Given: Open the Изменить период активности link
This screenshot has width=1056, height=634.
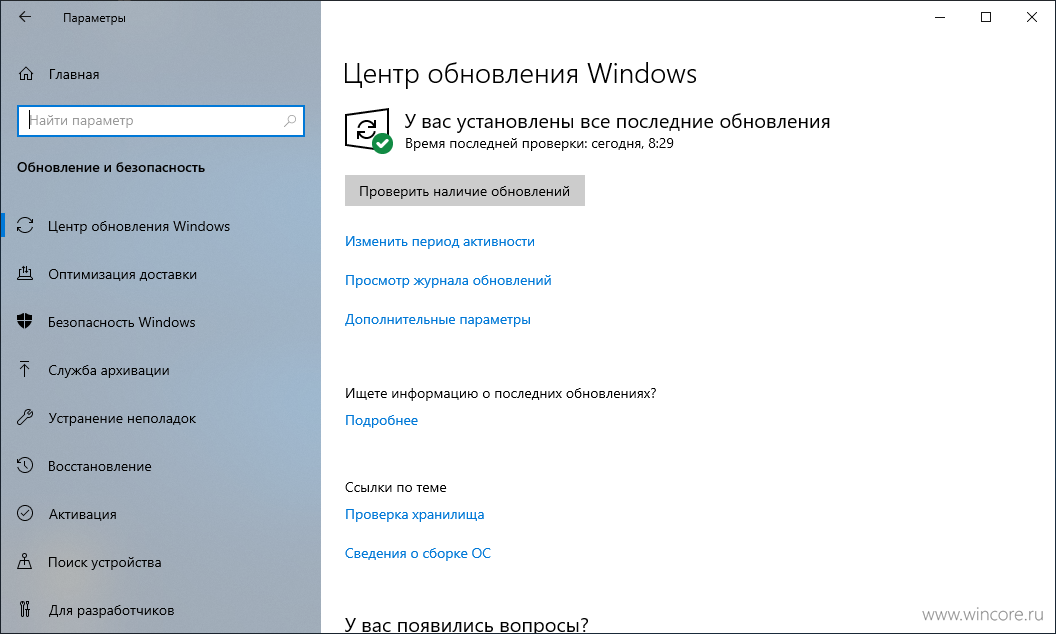Looking at the screenshot, I should pyautogui.click(x=440, y=241).
